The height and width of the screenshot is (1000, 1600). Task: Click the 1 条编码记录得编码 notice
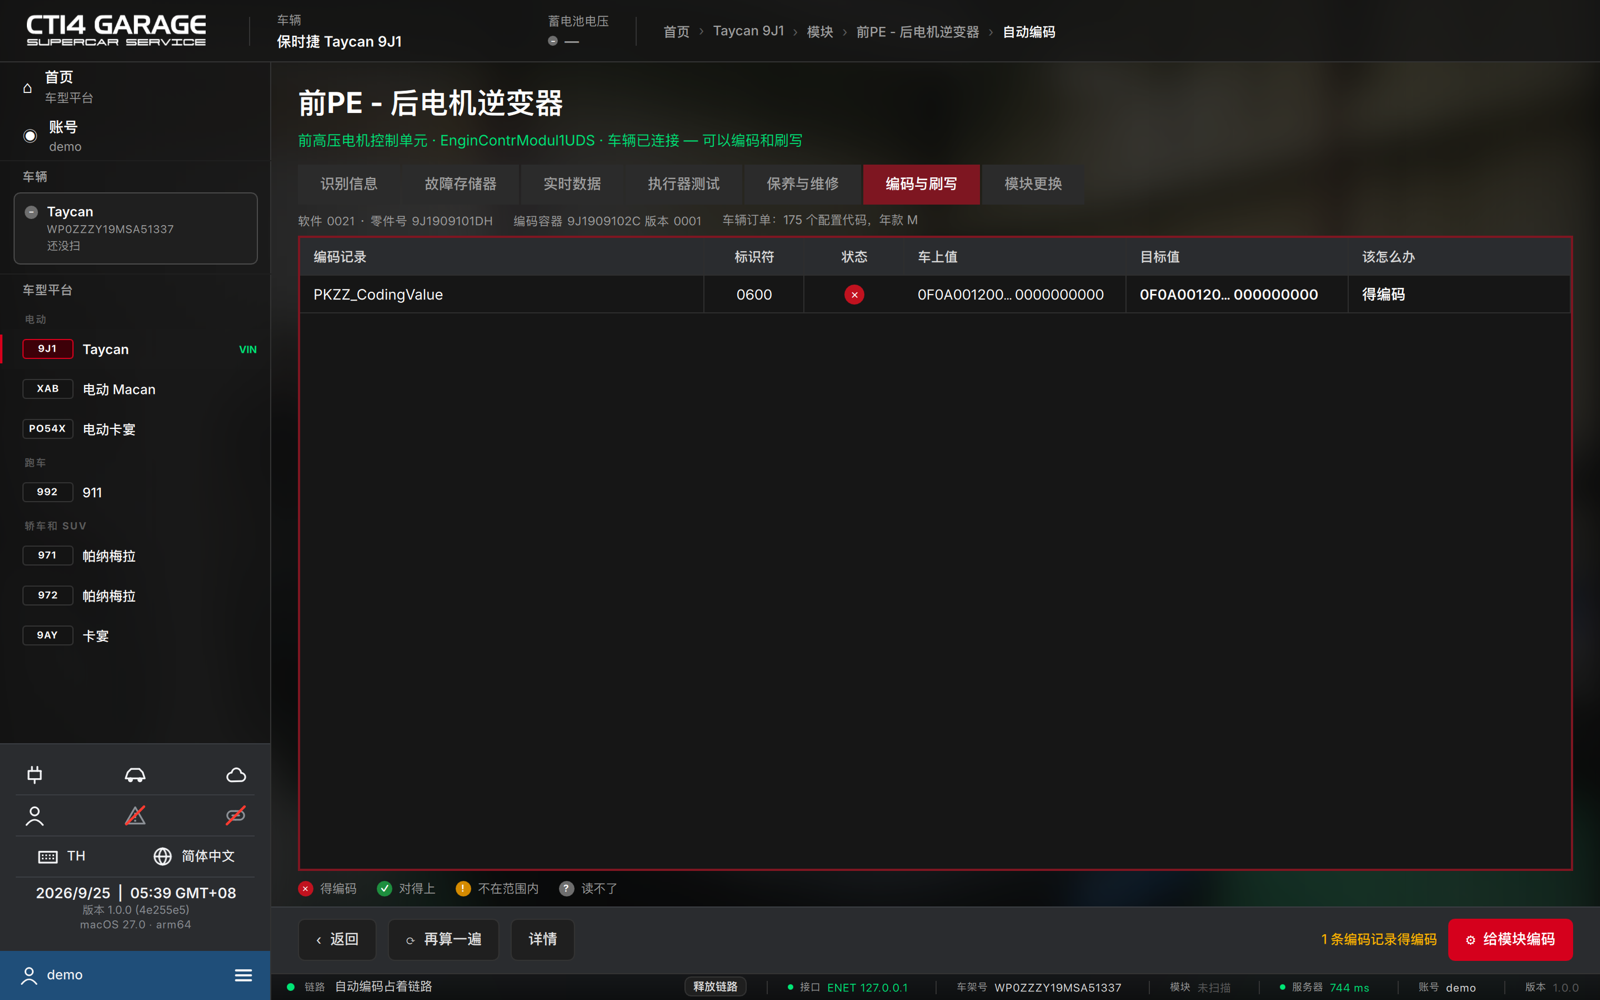[1378, 940]
